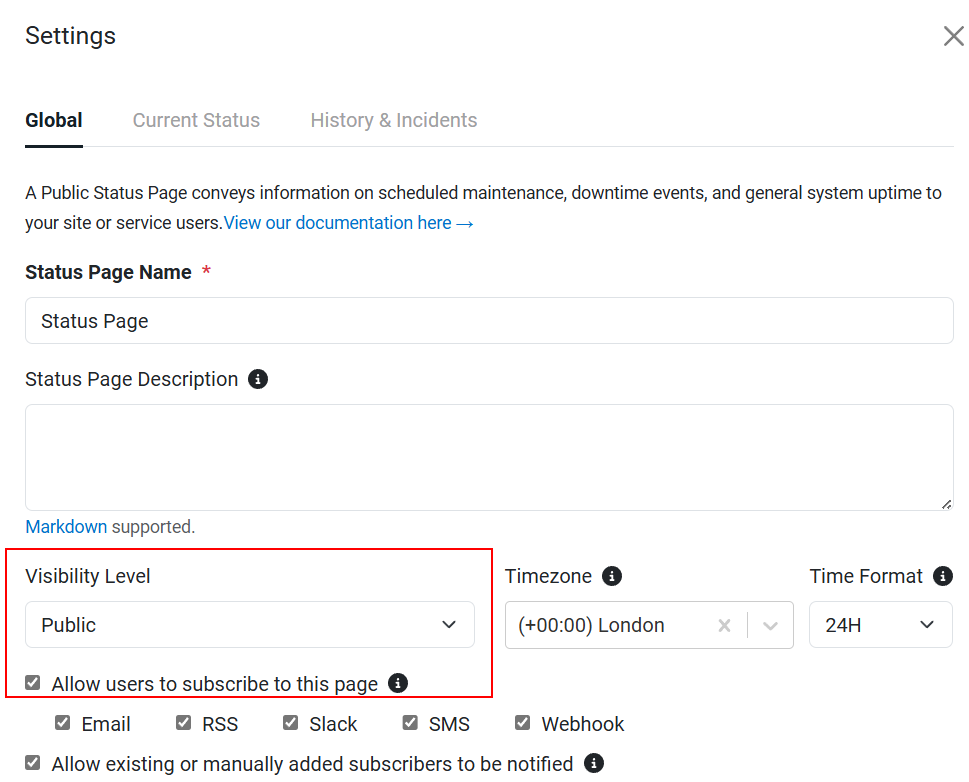
Task: Toggle the Webhook checkbox
Action: click(x=522, y=723)
